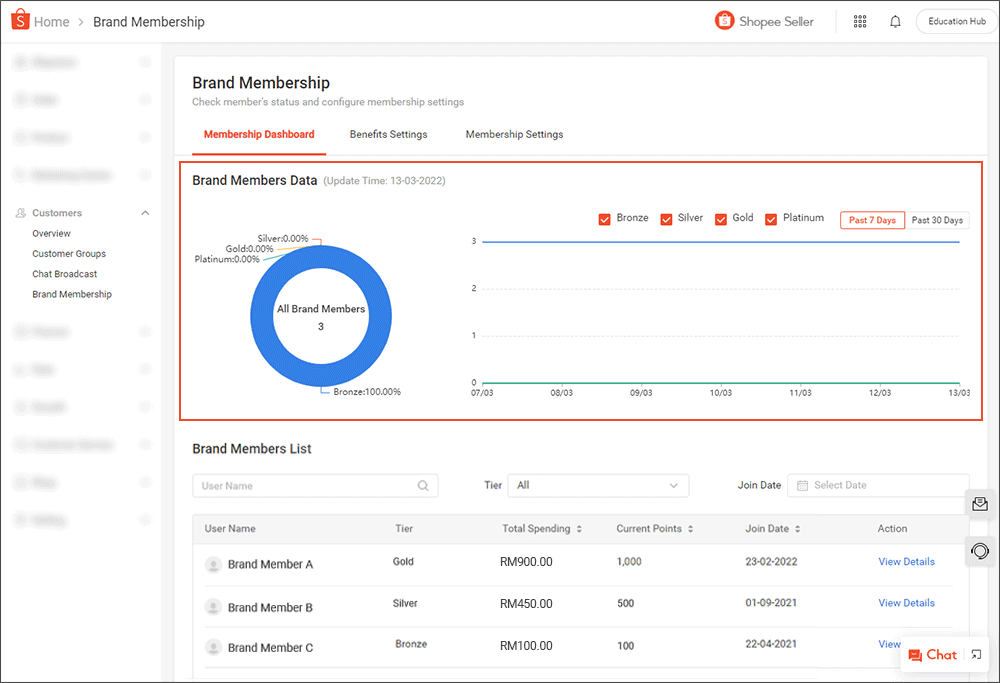Uncheck the Gold checkbox
This screenshot has width=1000, height=683.
(x=721, y=219)
